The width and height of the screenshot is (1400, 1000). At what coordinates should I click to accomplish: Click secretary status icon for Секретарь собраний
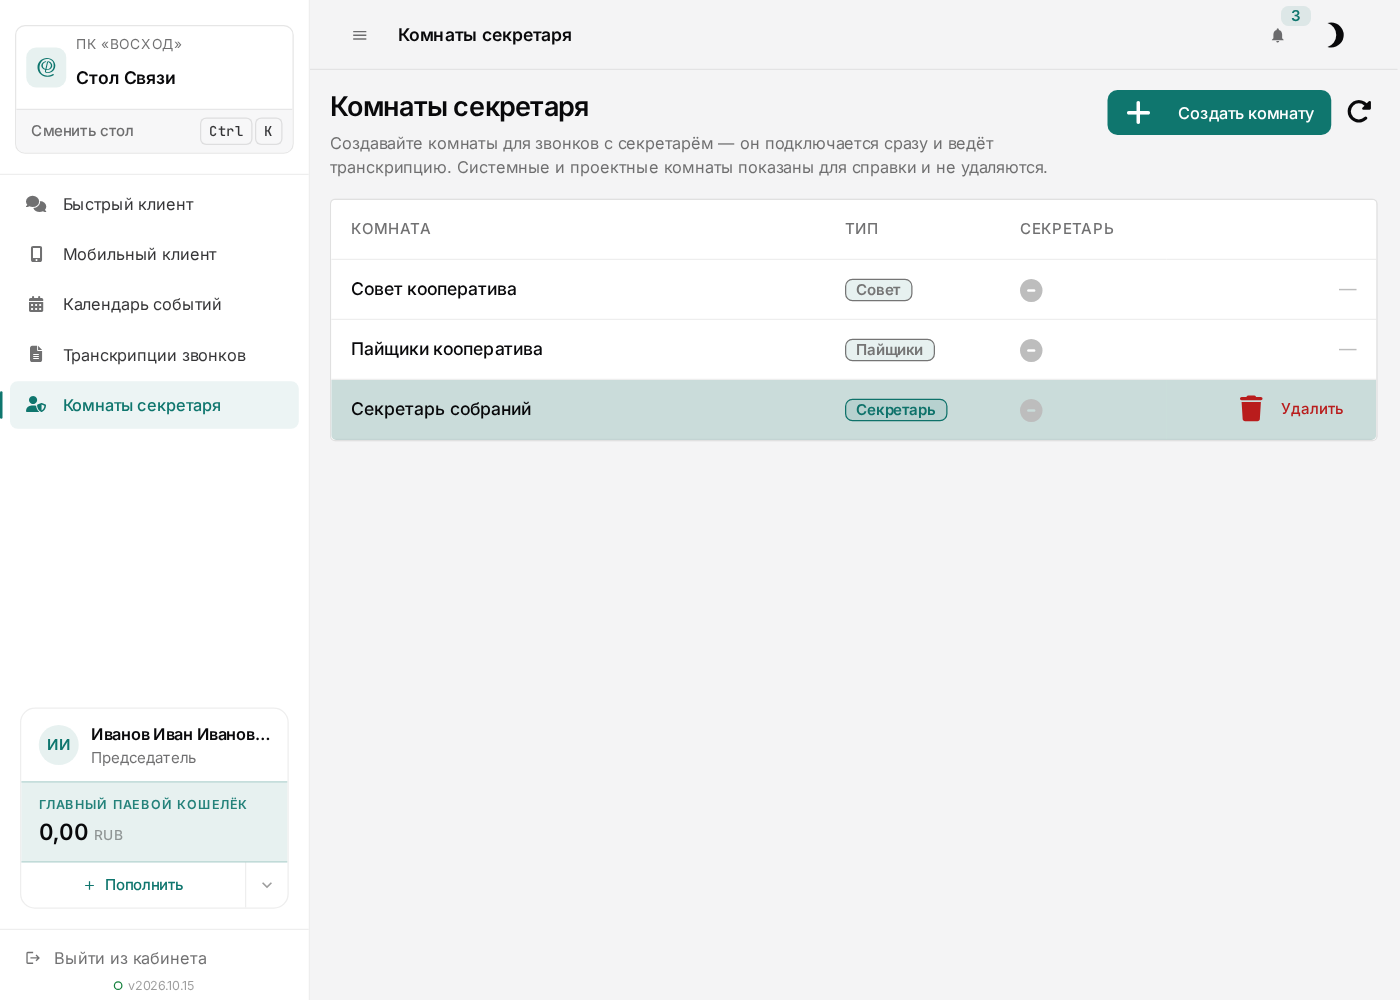(x=1031, y=410)
